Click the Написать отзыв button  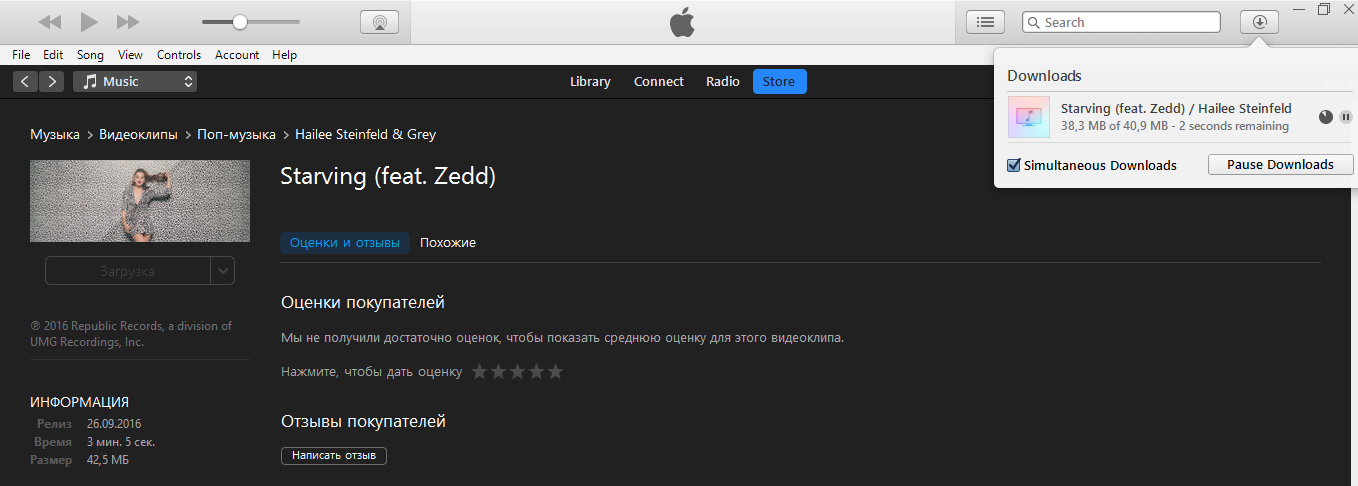coord(334,456)
